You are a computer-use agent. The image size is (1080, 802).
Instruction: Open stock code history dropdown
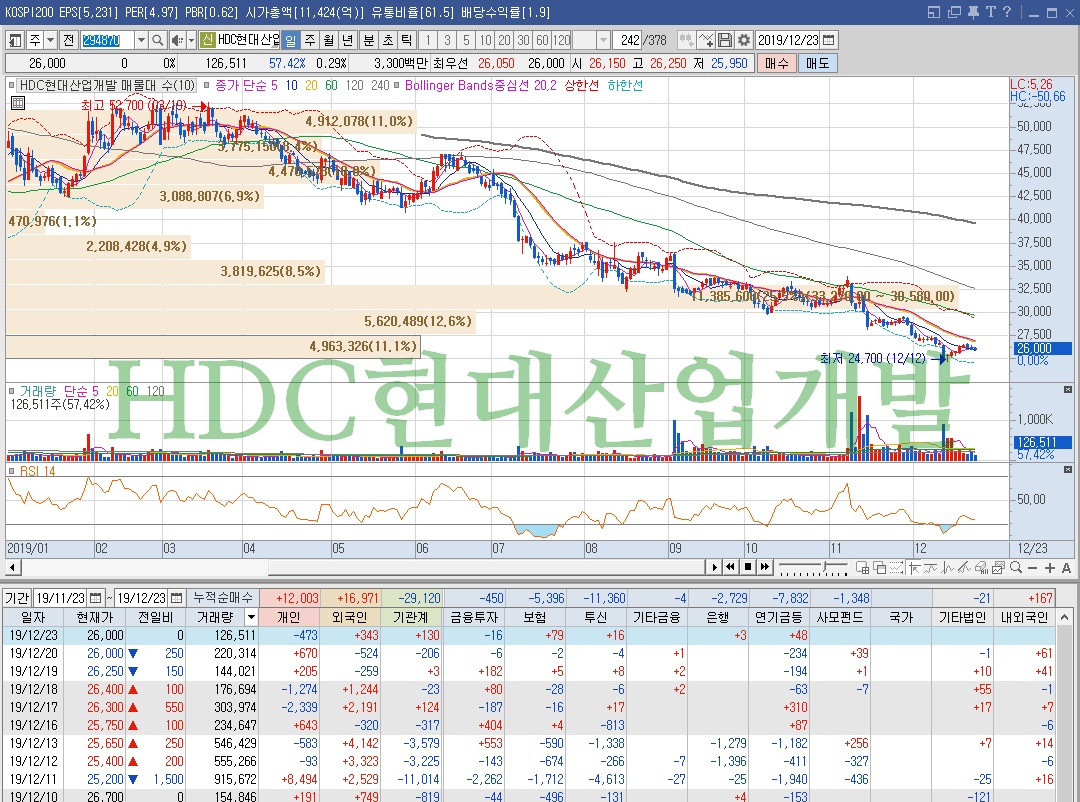(x=141, y=40)
